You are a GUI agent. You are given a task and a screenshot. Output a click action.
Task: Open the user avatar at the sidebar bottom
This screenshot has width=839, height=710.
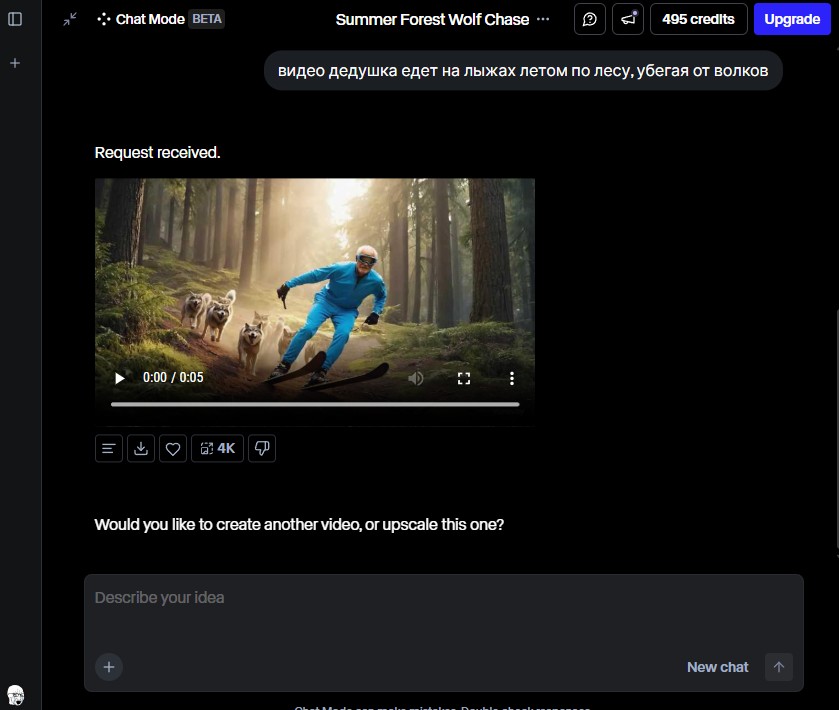pyautogui.click(x=16, y=695)
